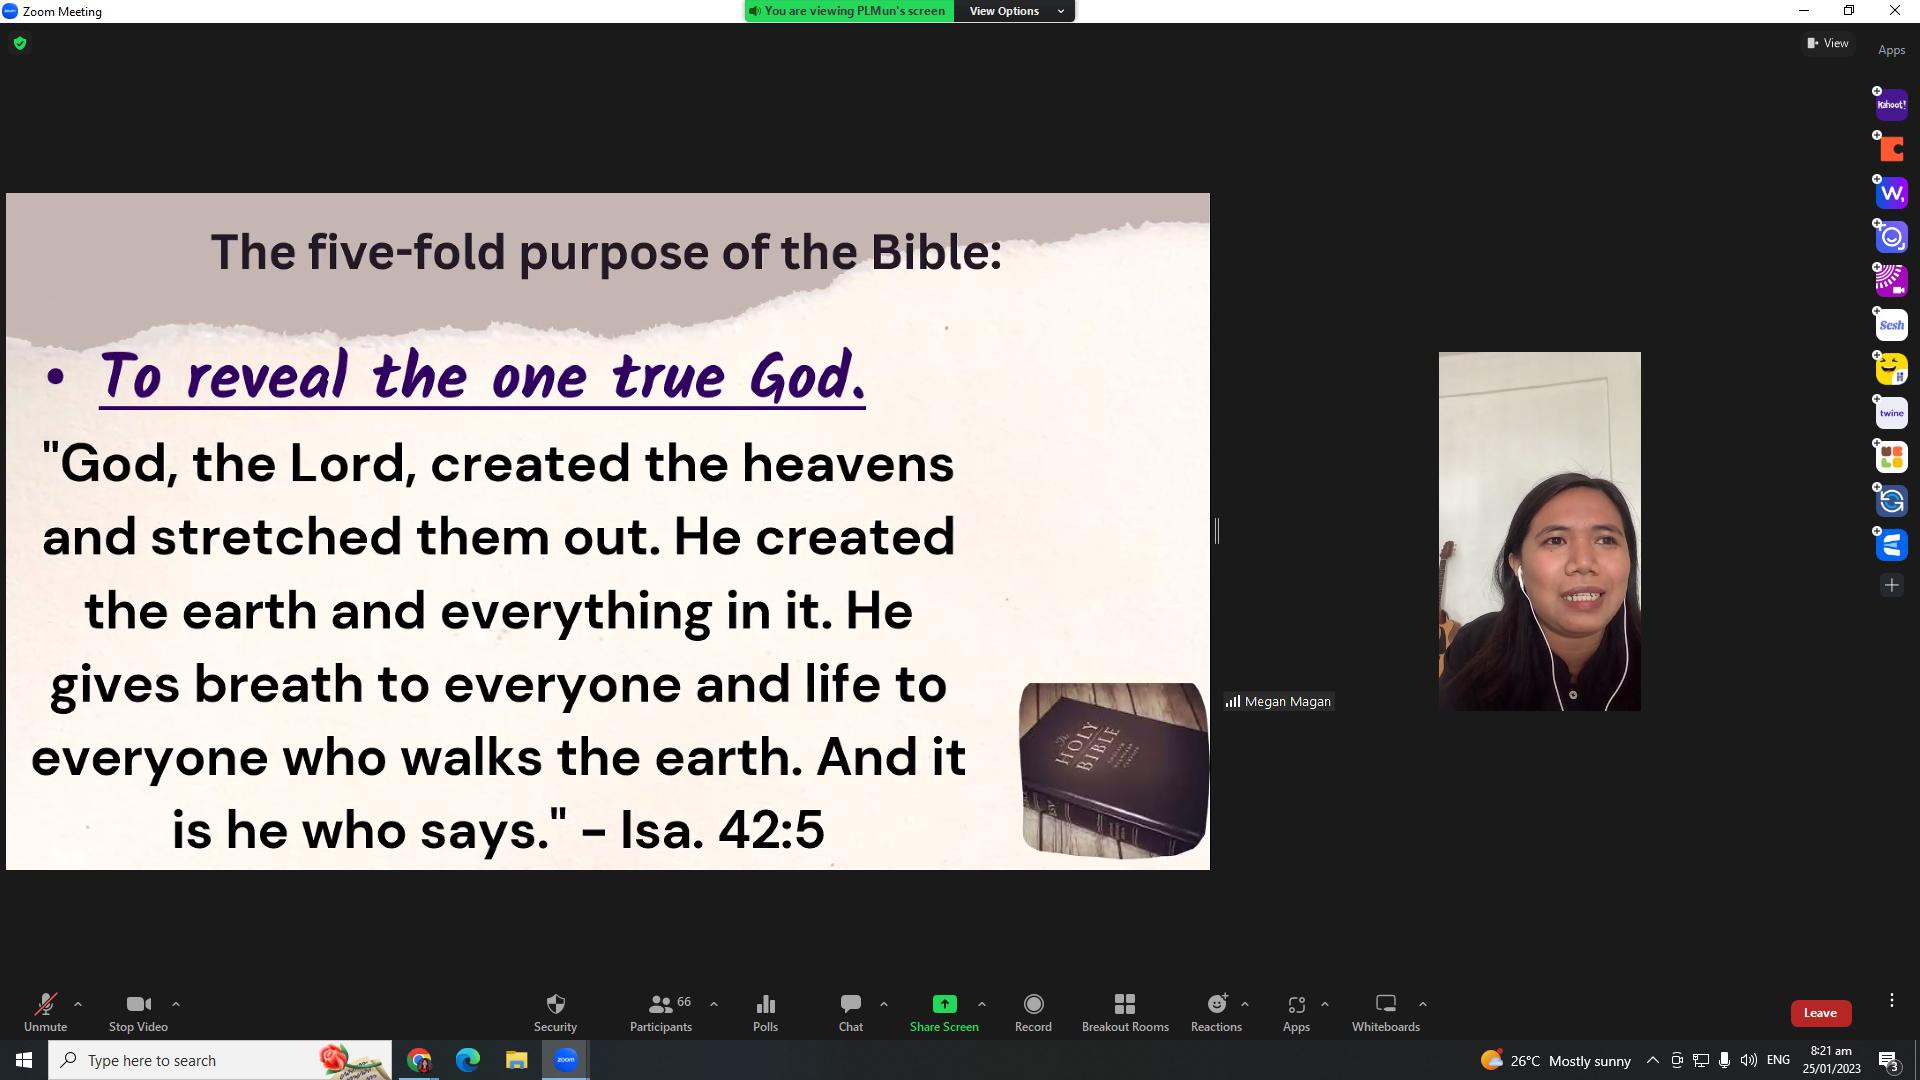Expand Participants options caret
The height and width of the screenshot is (1080, 1920).
click(714, 1004)
